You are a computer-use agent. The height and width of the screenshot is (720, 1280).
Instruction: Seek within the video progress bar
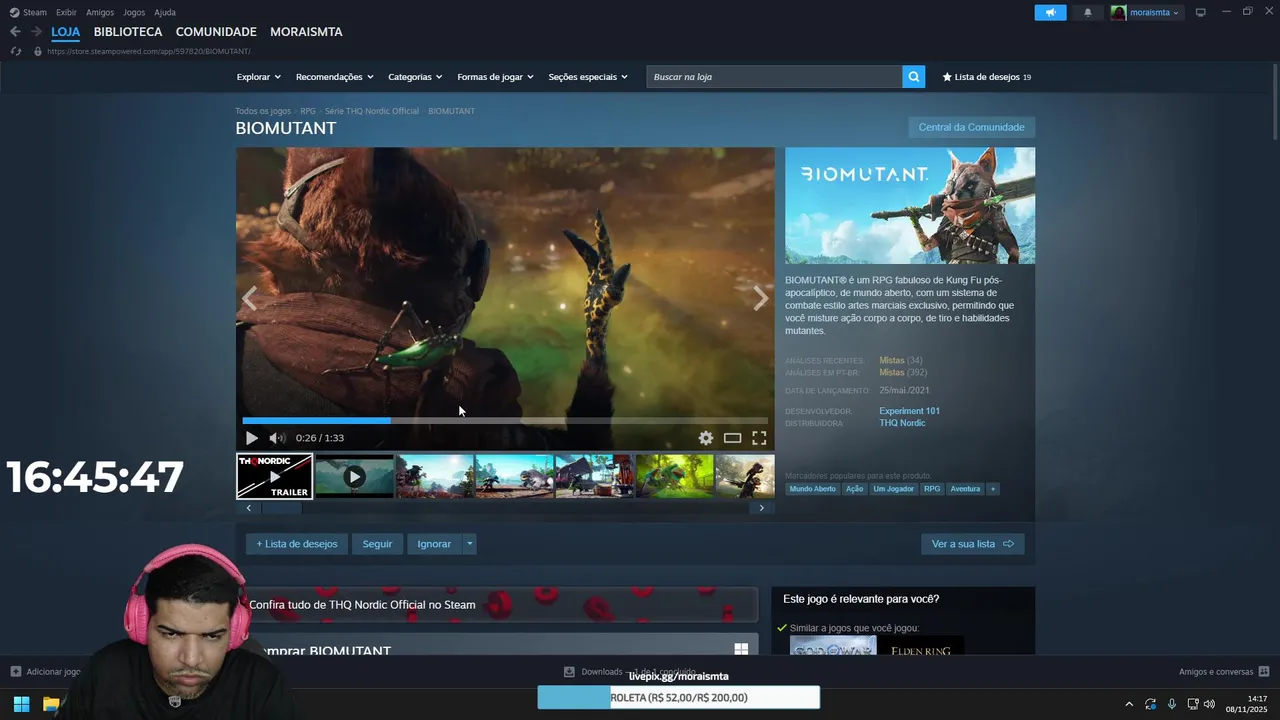point(505,421)
